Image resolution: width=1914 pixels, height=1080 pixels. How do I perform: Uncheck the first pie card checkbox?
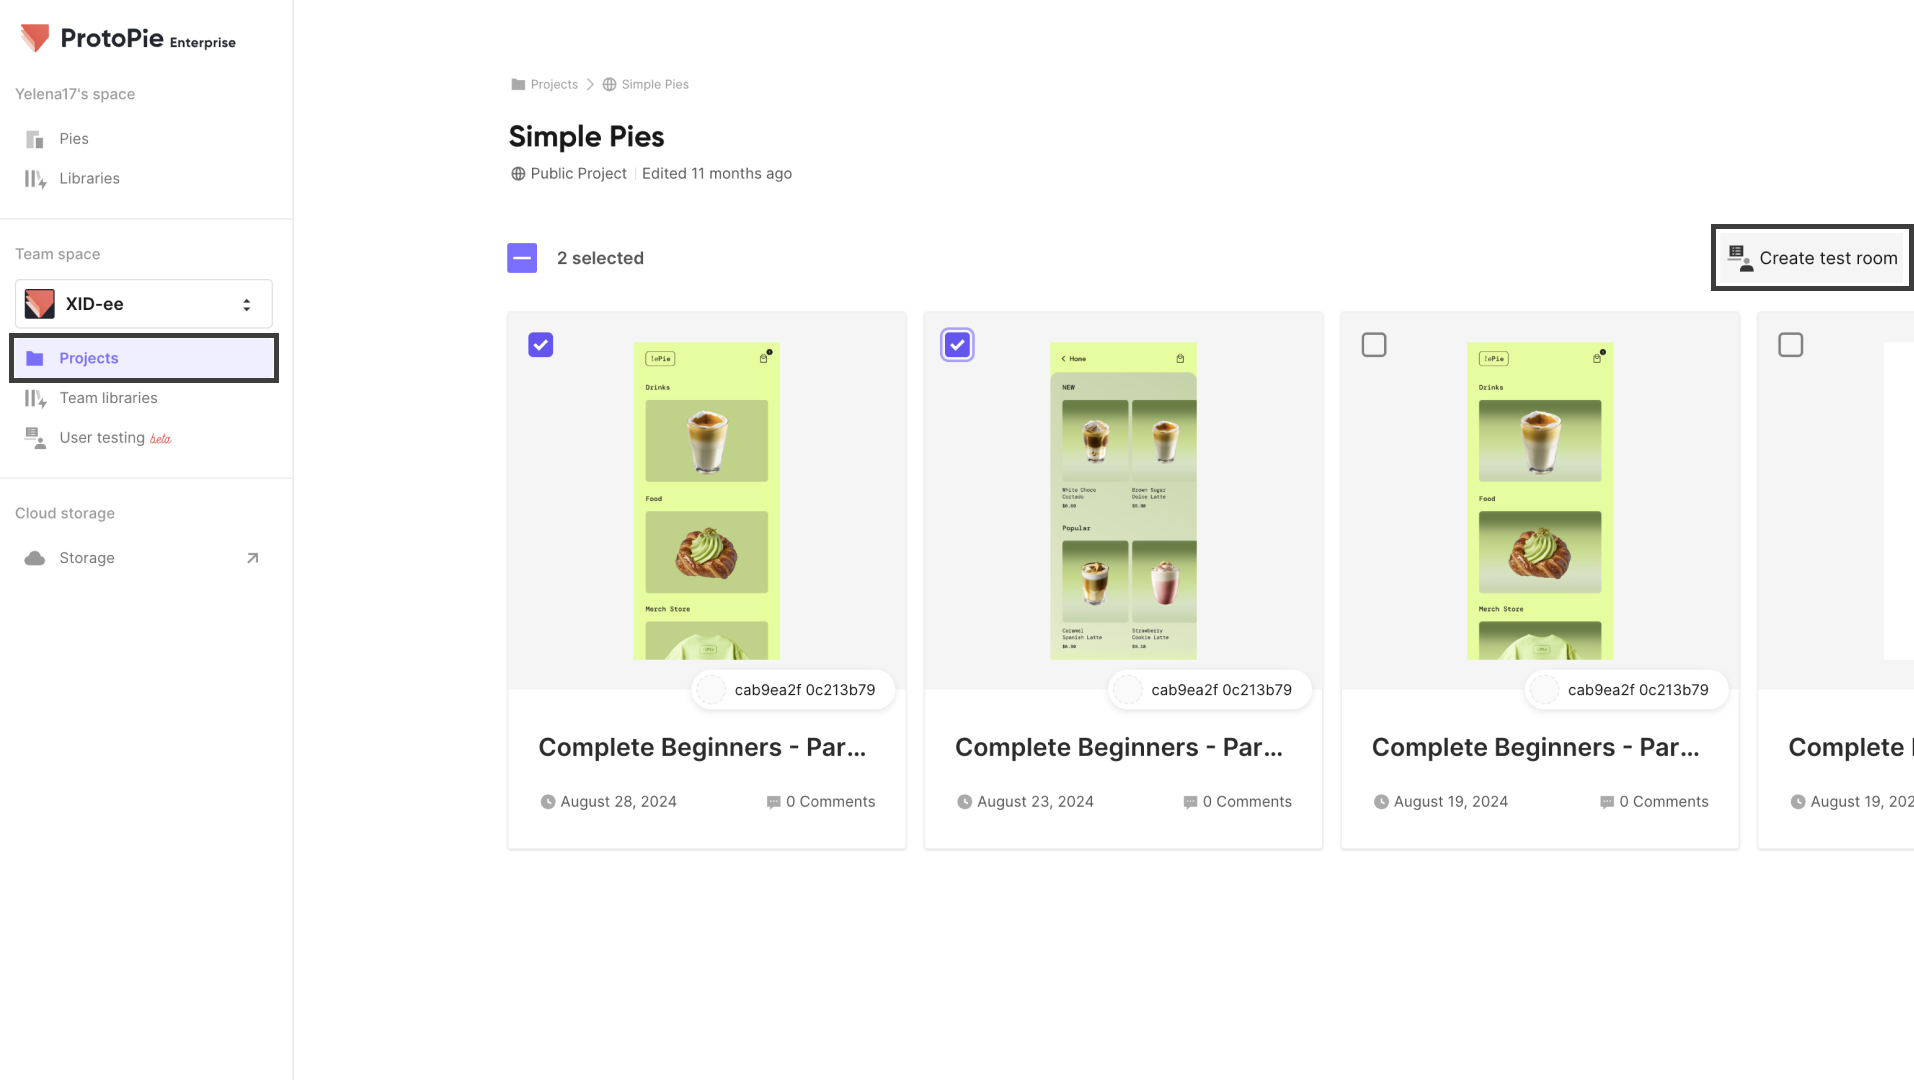click(541, 345)
